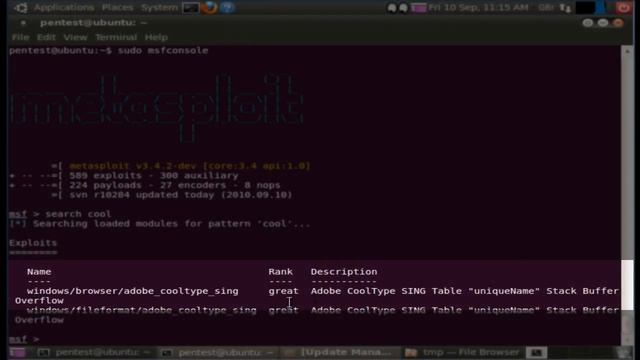Click the 'great' rank of the browser exploit
This screenshot has height=360, width=640.
point(283,291)
